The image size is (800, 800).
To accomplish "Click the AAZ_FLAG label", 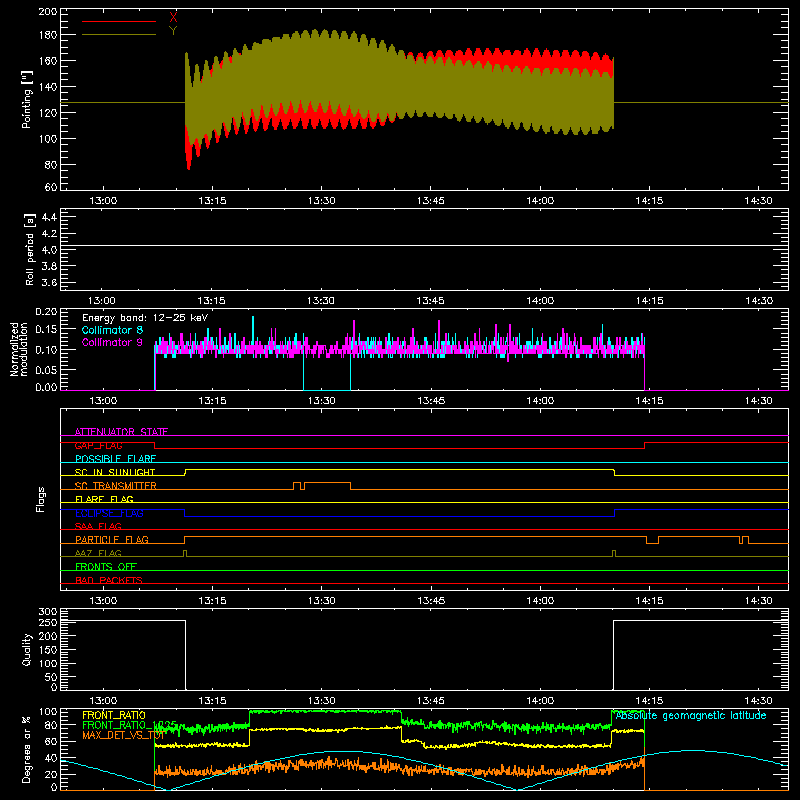I will (x=98, y=553).
